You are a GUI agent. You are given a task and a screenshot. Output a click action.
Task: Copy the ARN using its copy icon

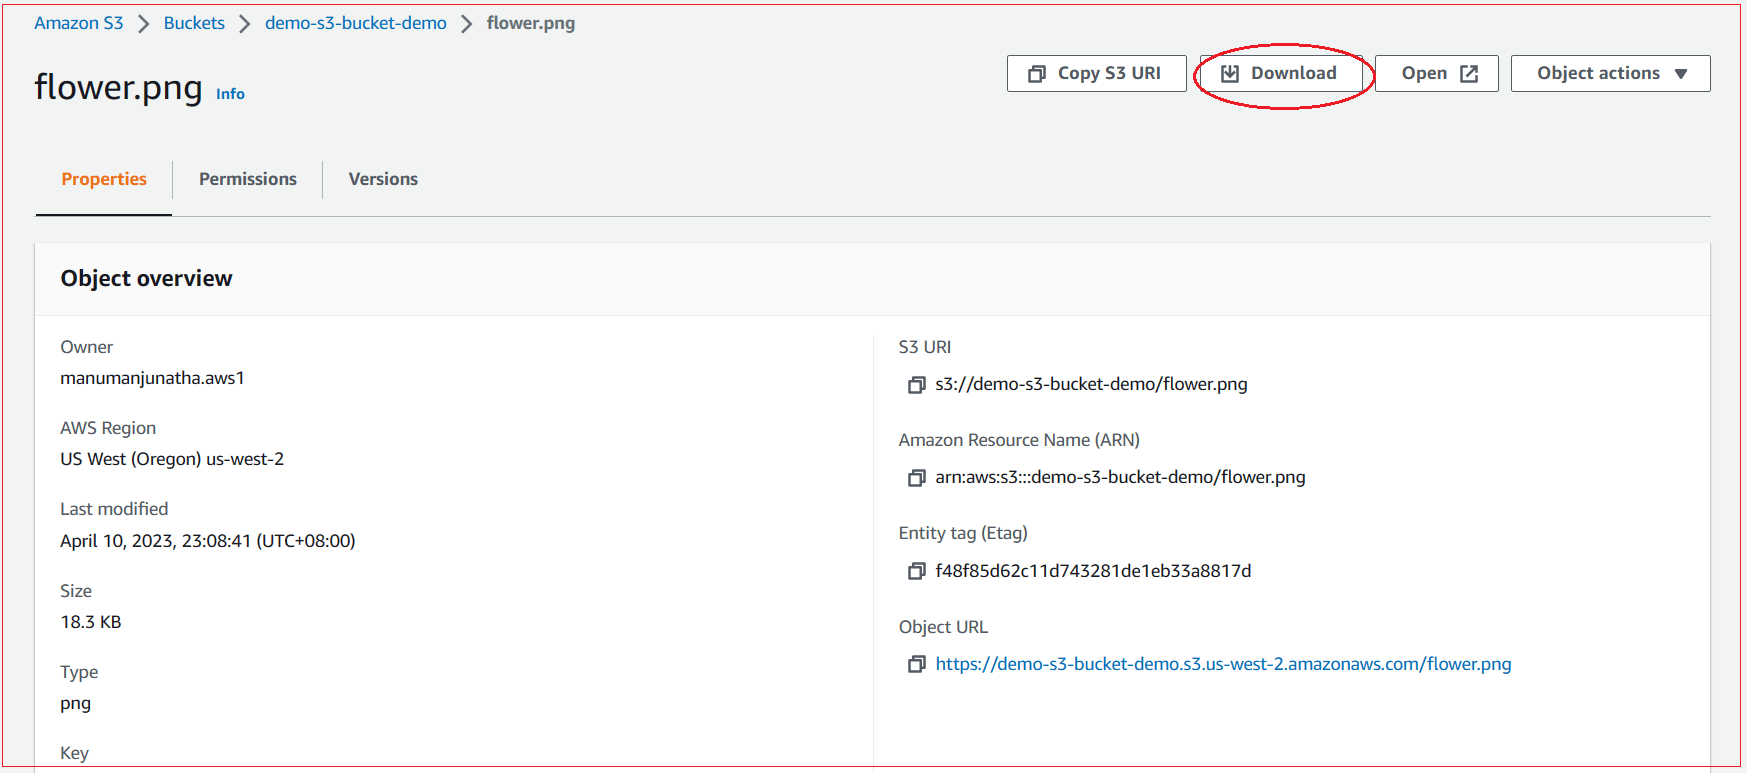coord(916,478)
